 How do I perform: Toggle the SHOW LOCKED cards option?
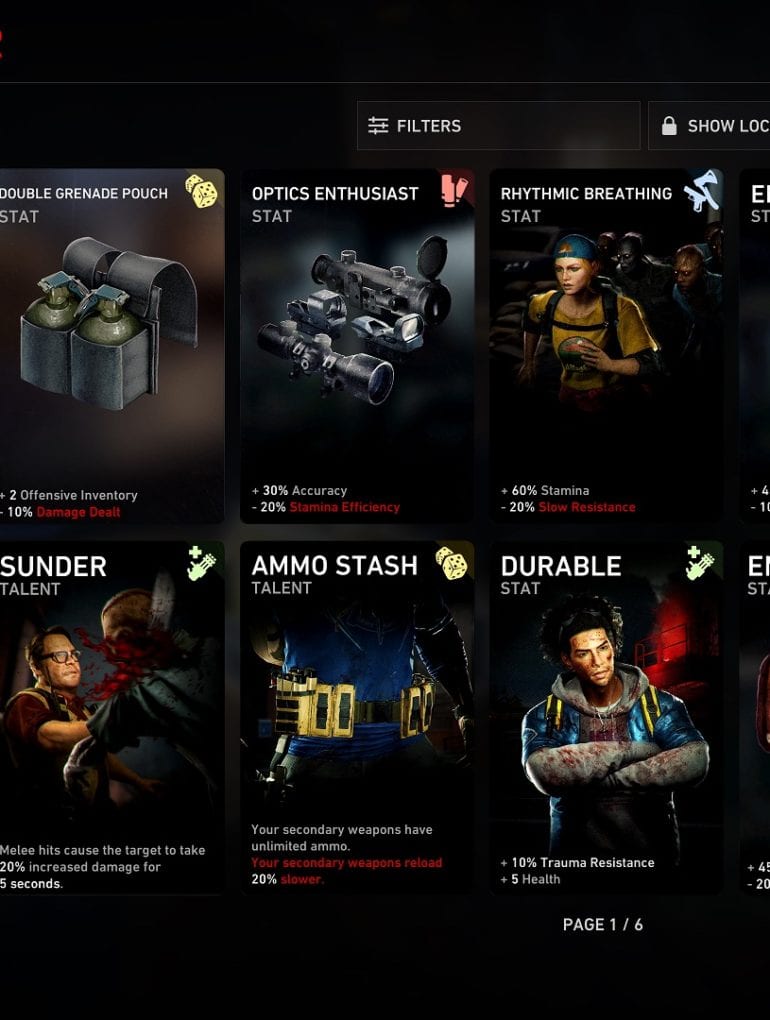tap(709, 126)
